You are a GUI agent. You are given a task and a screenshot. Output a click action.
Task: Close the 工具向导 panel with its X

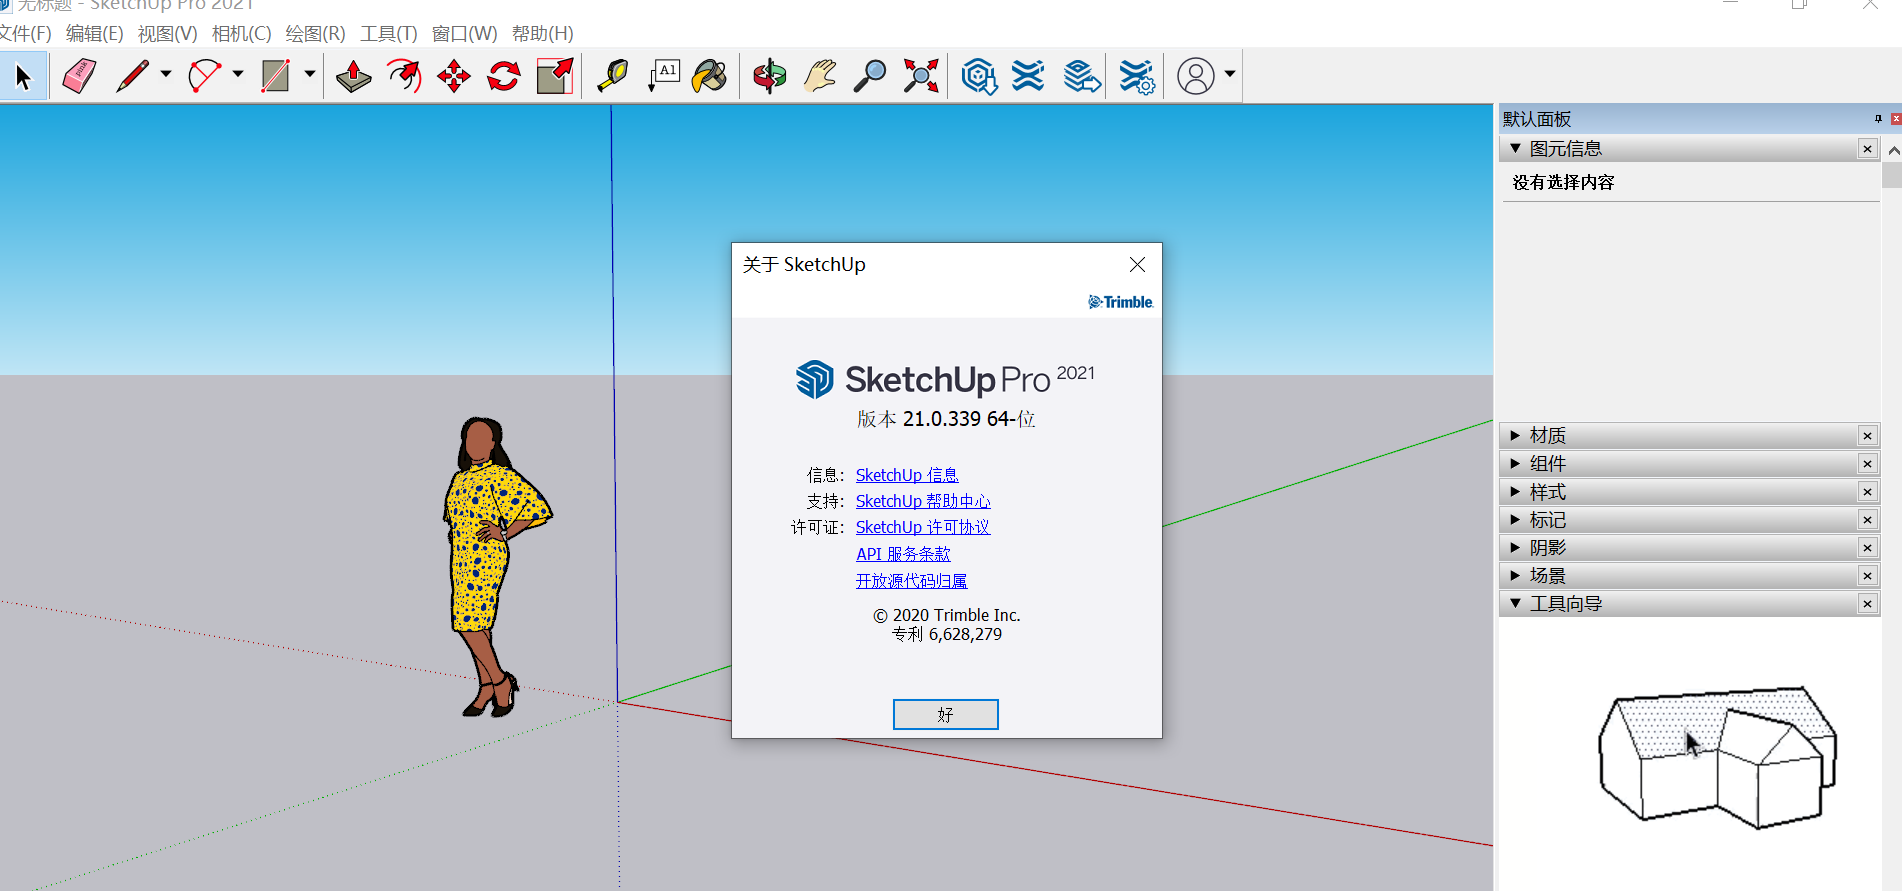pyautogui.click(x=1867, y=604)
